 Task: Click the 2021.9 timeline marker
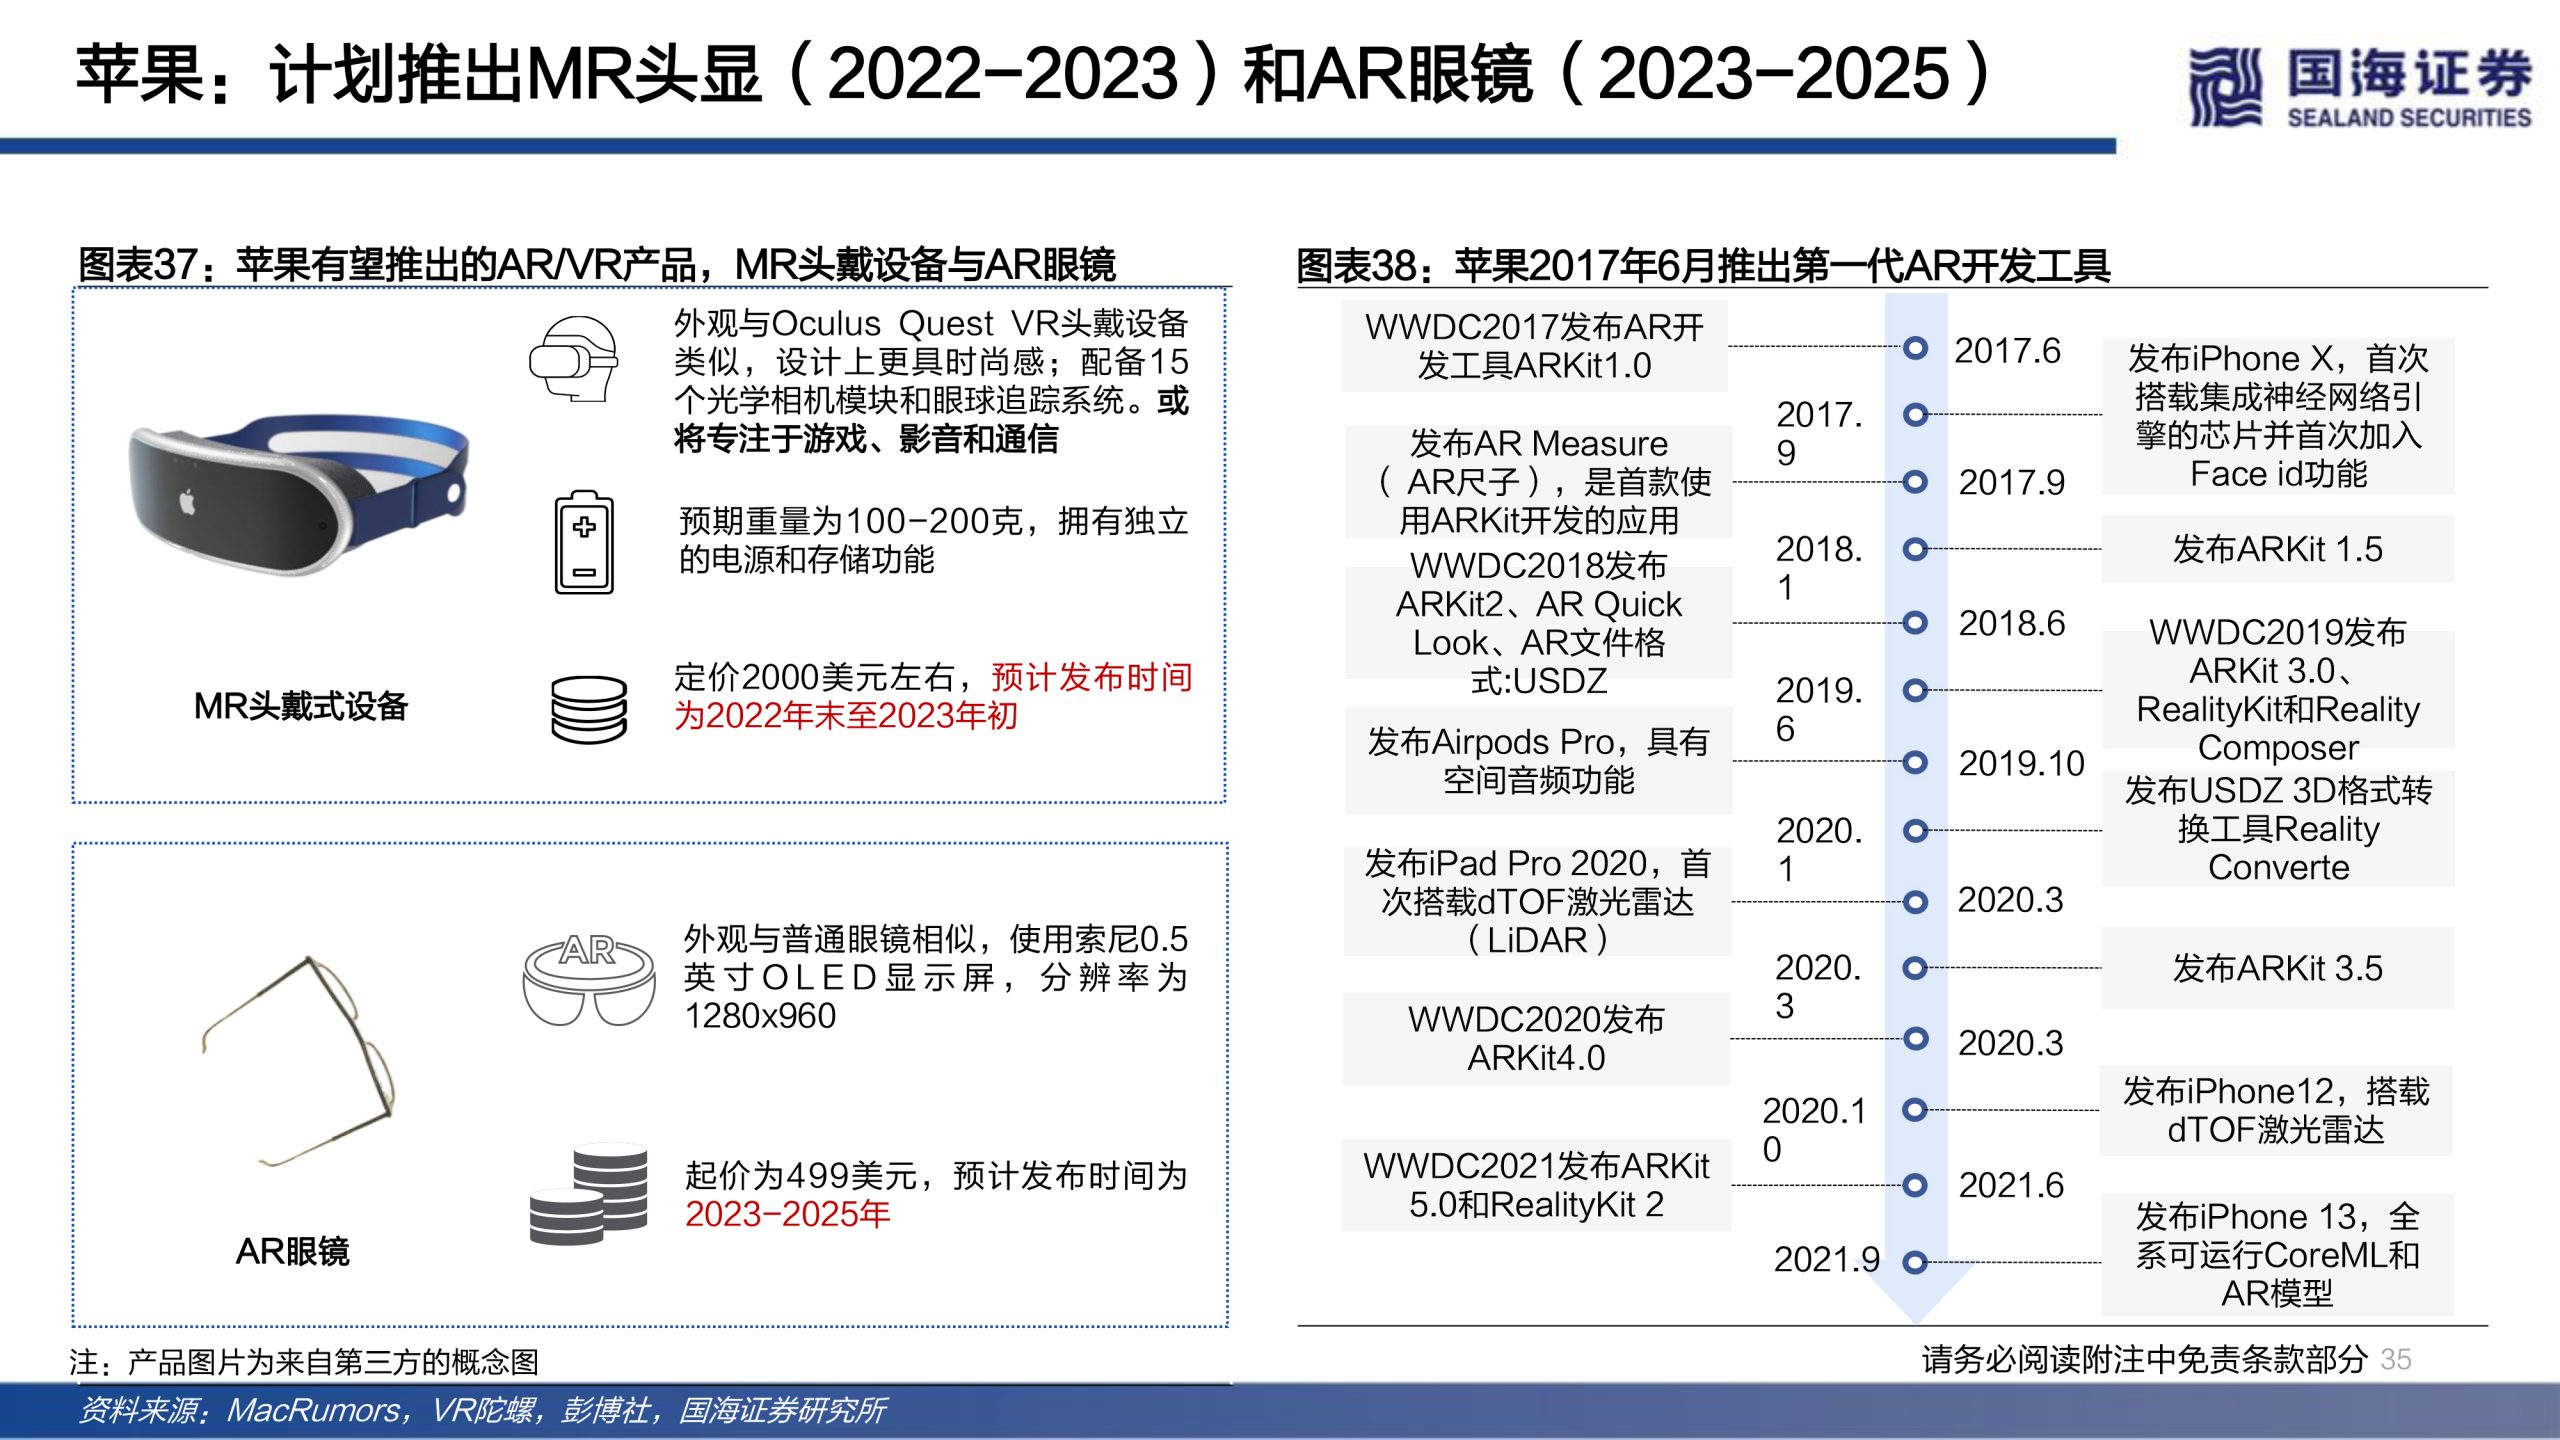1915,1263
